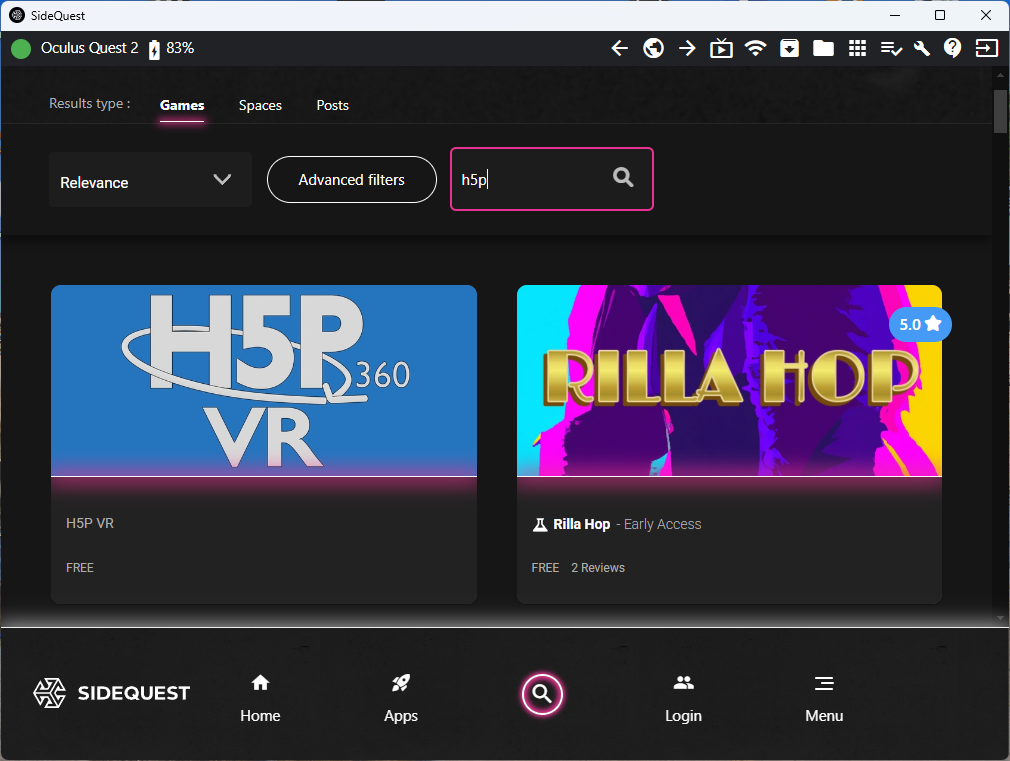Open the screen streaming TV icon
1010x761 pixels.
click(721, 48)
